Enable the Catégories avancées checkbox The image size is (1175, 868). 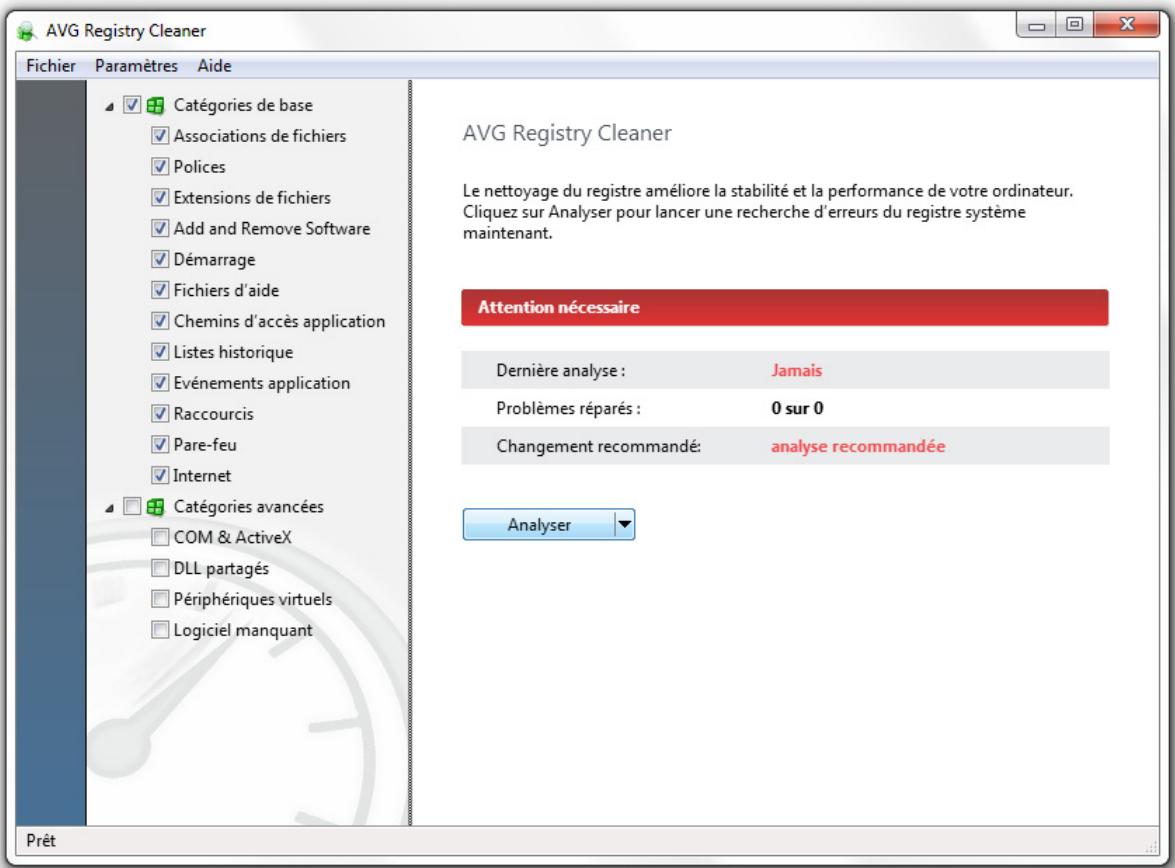(x=132, y=507)
